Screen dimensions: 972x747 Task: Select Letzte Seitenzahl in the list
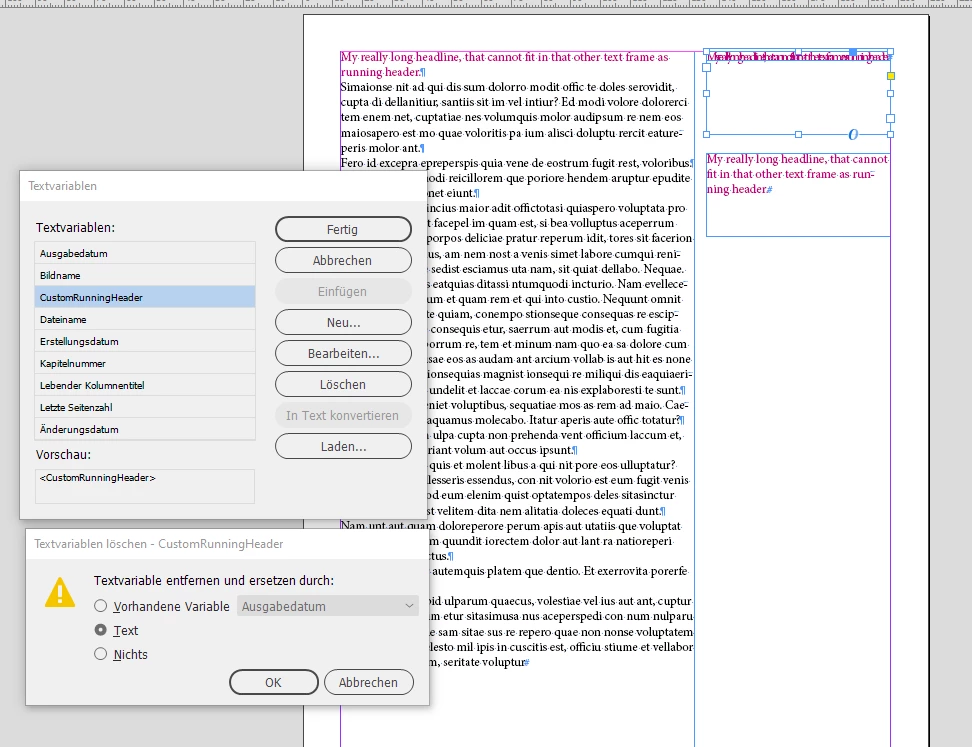coord(145,407)
